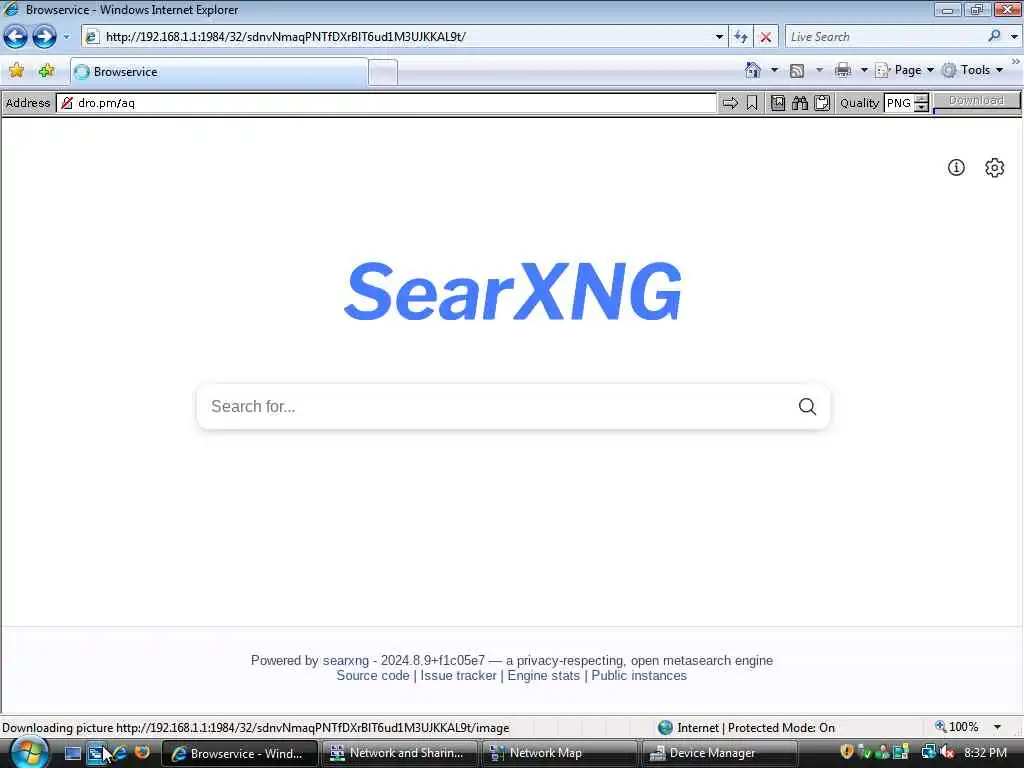Click the RSS feeds icon

[797, 71]
